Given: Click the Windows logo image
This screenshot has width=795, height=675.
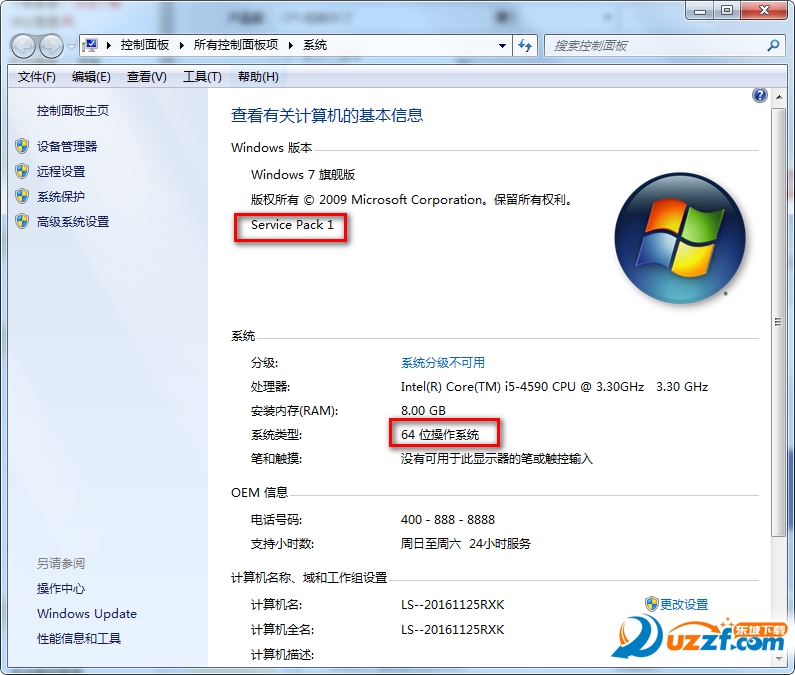Looking at the screenshot, I should 680,238.
